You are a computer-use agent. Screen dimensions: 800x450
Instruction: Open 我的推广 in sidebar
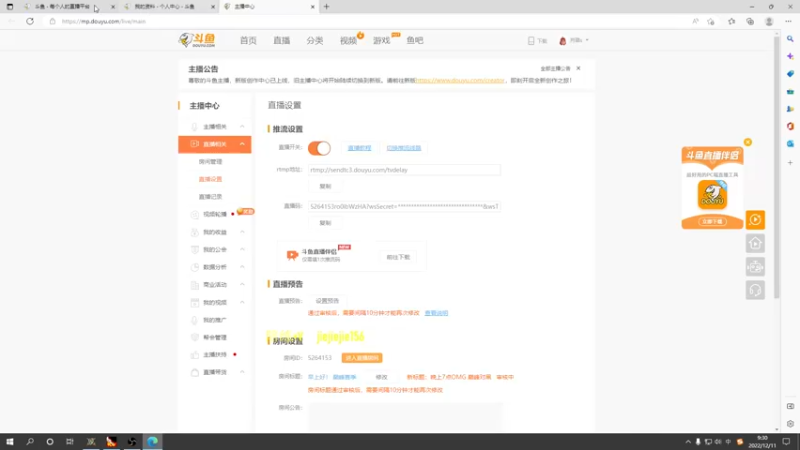click(x=215, y=320)
